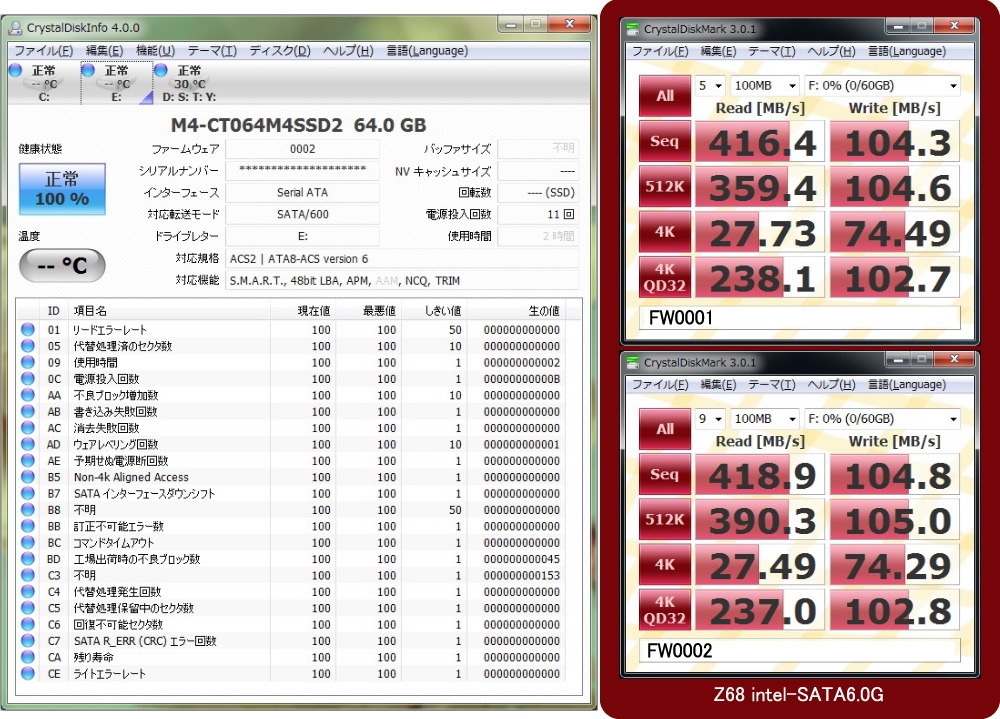Image resolution: width=1000 pixels, height=719 pixels.
Task: Select drive C: status orb in disk bar
Action: click(x=15, y=70)
